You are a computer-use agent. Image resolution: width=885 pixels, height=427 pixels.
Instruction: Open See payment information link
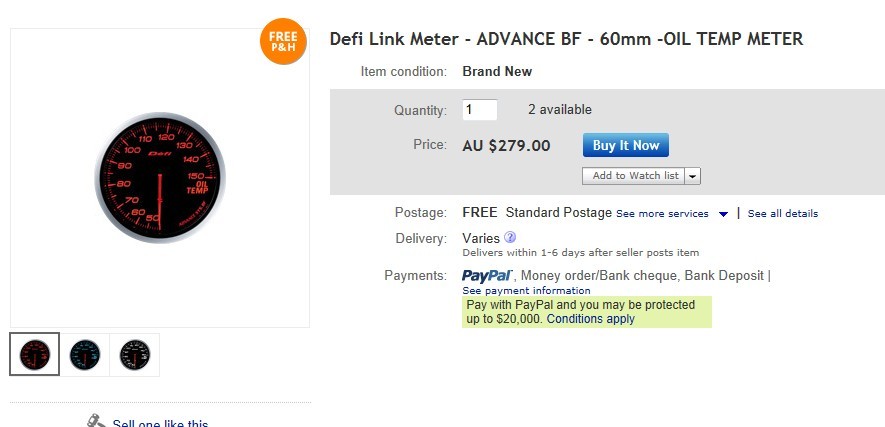tap(526, 291)
